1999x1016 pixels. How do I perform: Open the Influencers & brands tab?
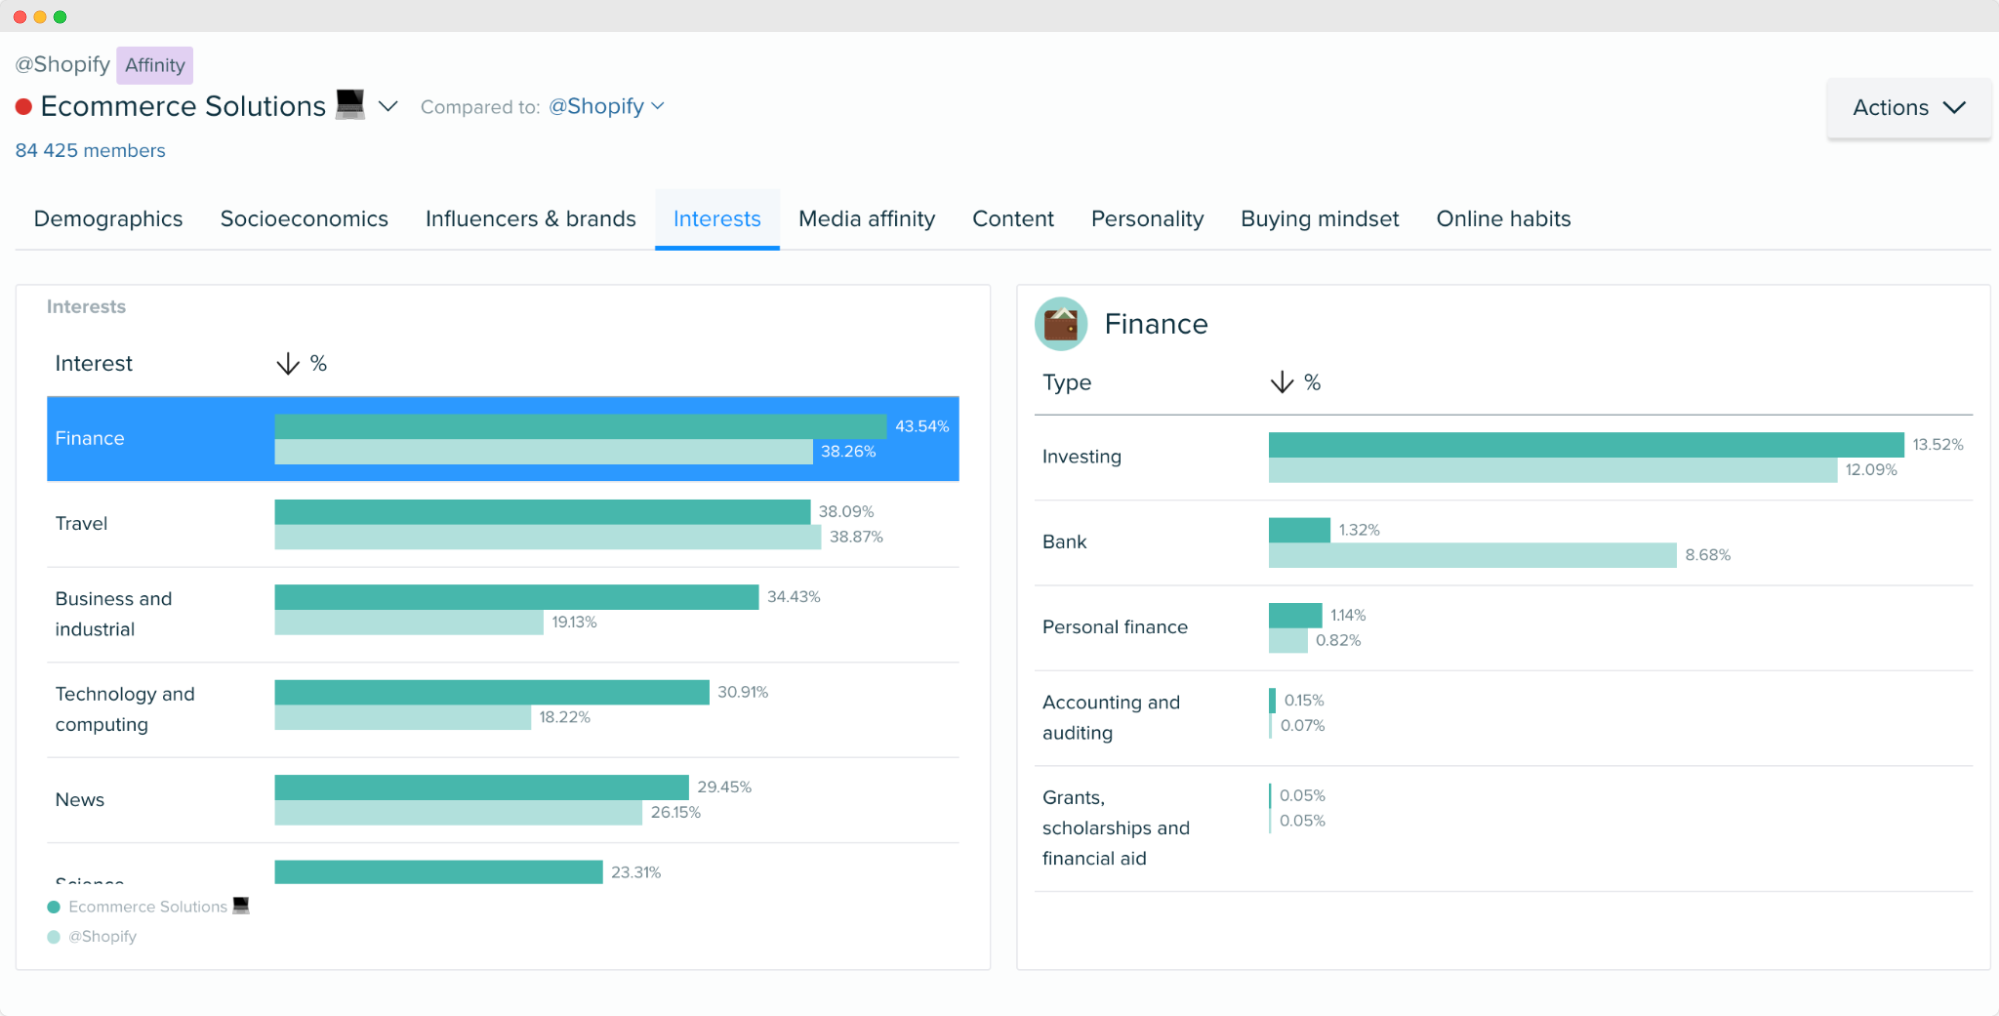tap(530, 219)
